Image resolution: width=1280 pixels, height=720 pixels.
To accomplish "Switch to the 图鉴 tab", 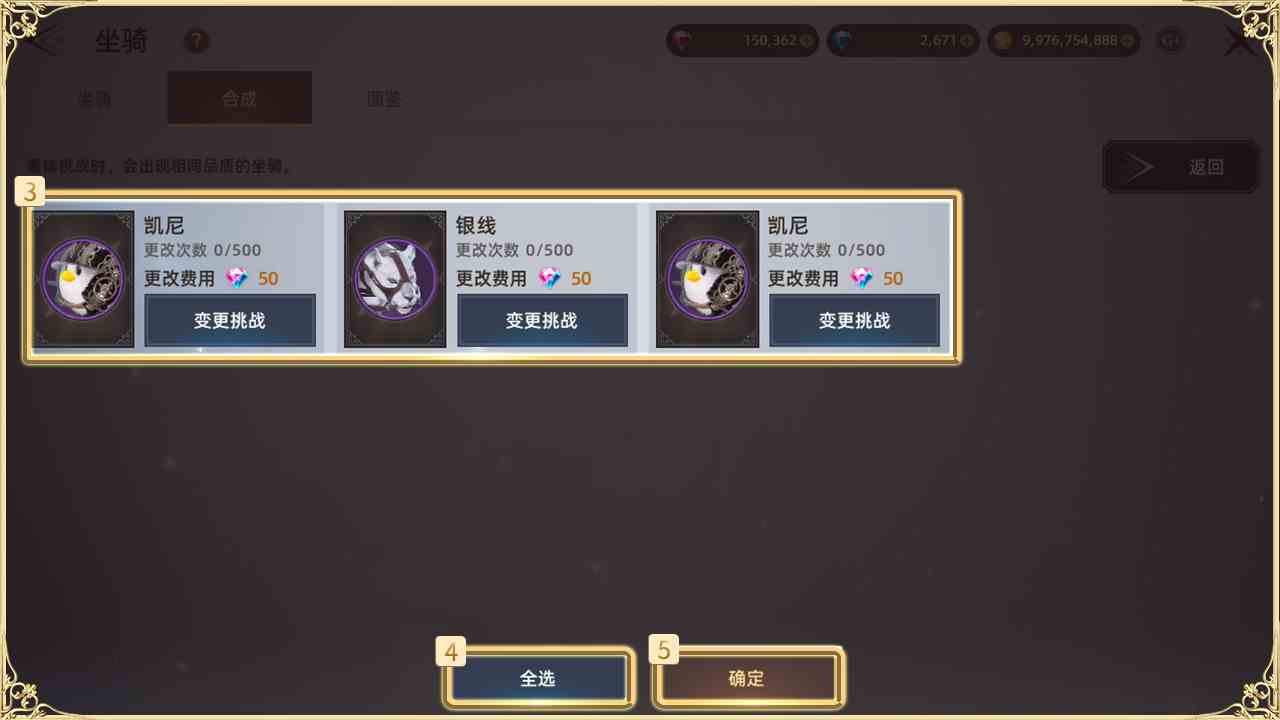I will coord(384,98).
